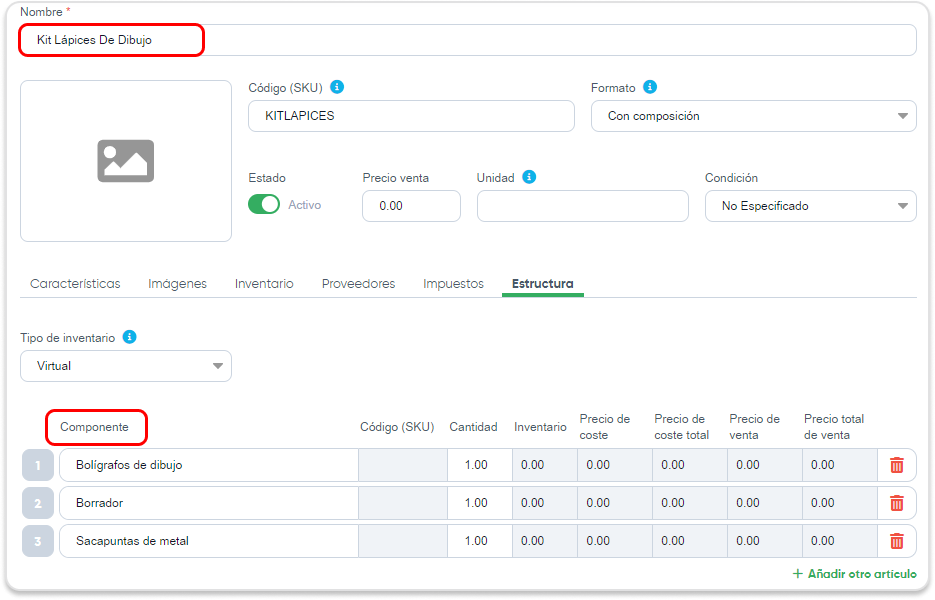The height and width of the screenshot is (600, 935).
Task: Open the Inventario tab
Action: (264, 284)
